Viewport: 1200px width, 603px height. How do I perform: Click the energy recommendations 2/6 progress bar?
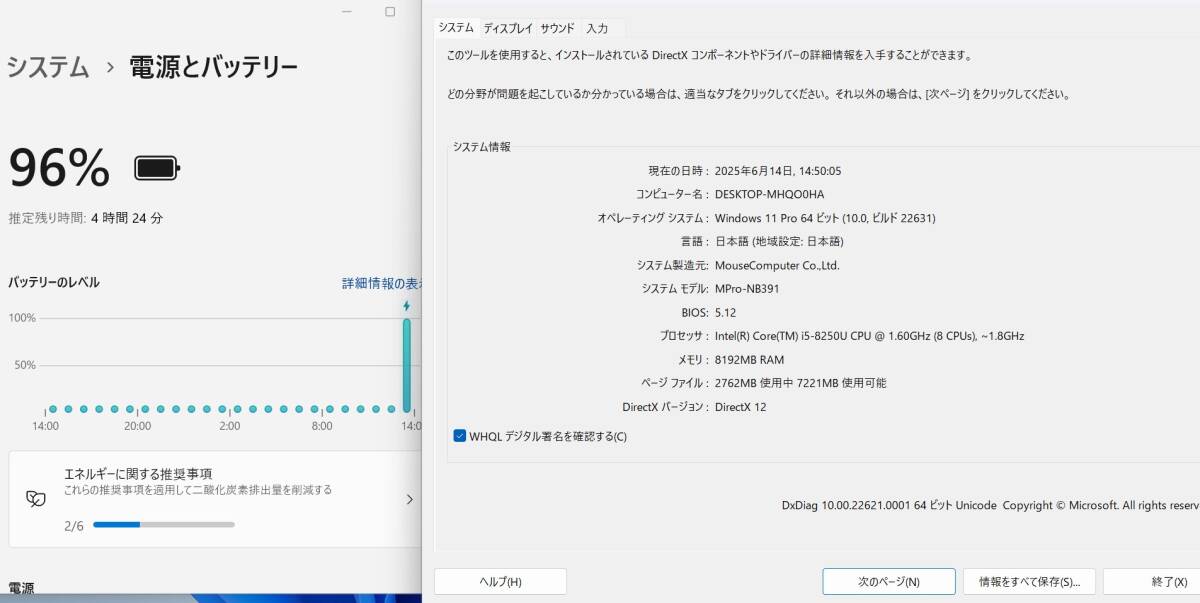pyautogui.click(x=164, y=524)
